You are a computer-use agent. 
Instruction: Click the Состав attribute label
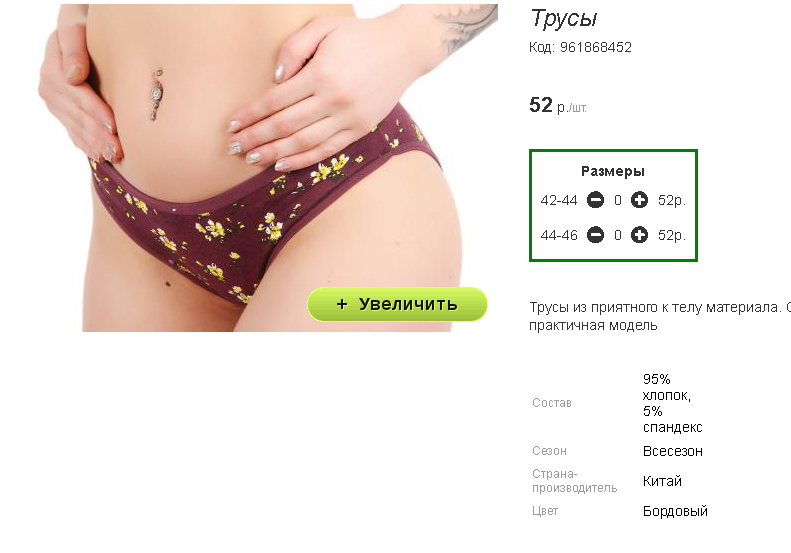click(552, 403)
